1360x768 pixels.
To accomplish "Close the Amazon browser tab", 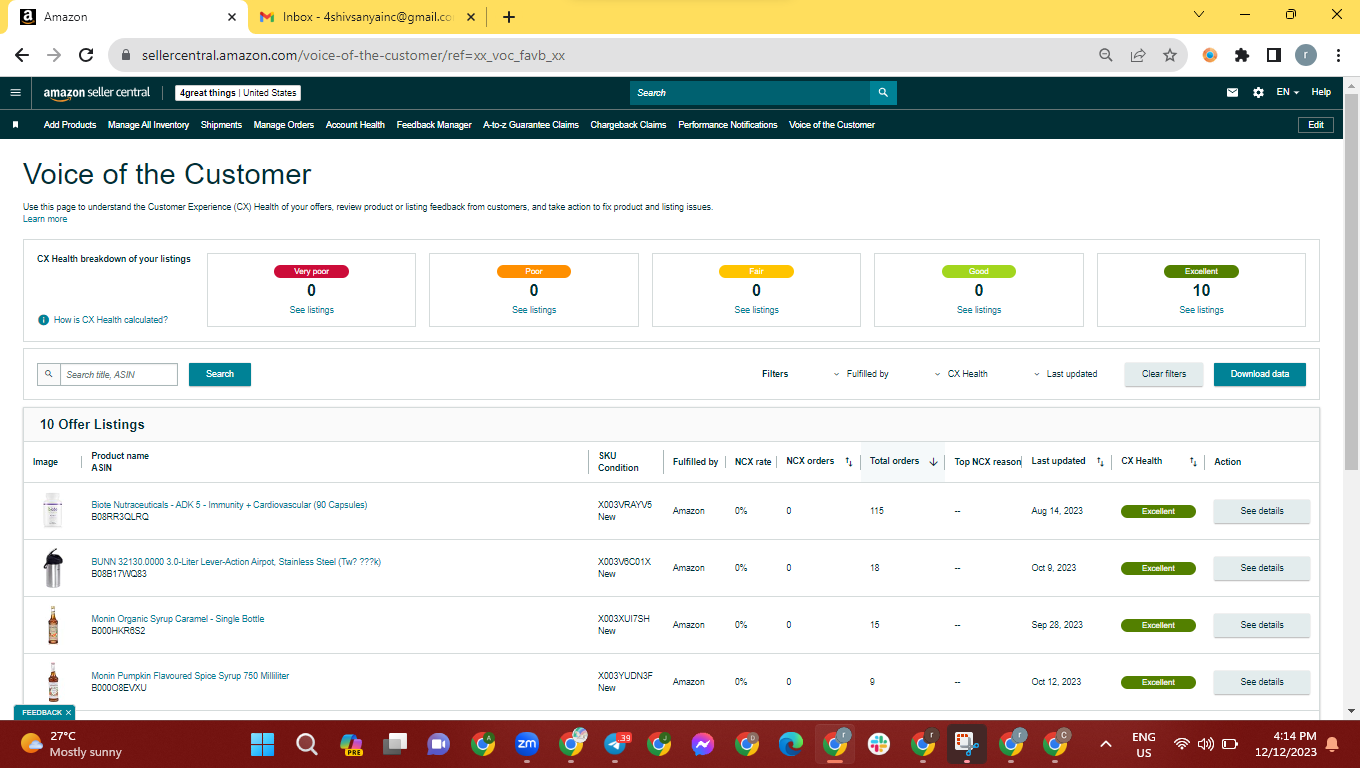I will click(x=232, y=17).
